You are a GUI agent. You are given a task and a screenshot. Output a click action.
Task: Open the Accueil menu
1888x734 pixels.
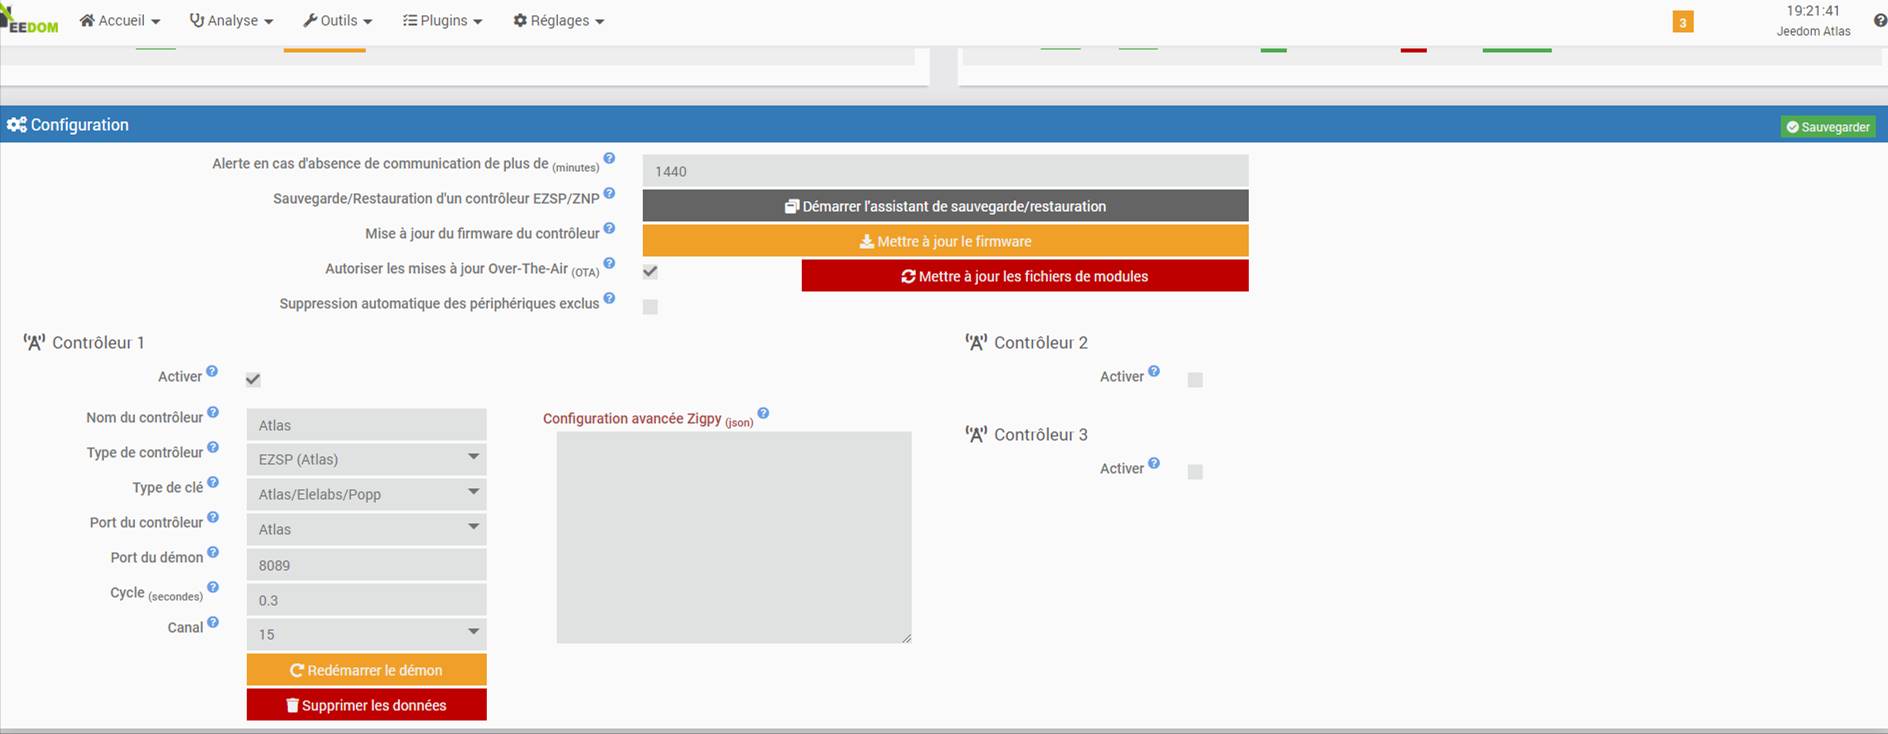[x=119, y=20]
